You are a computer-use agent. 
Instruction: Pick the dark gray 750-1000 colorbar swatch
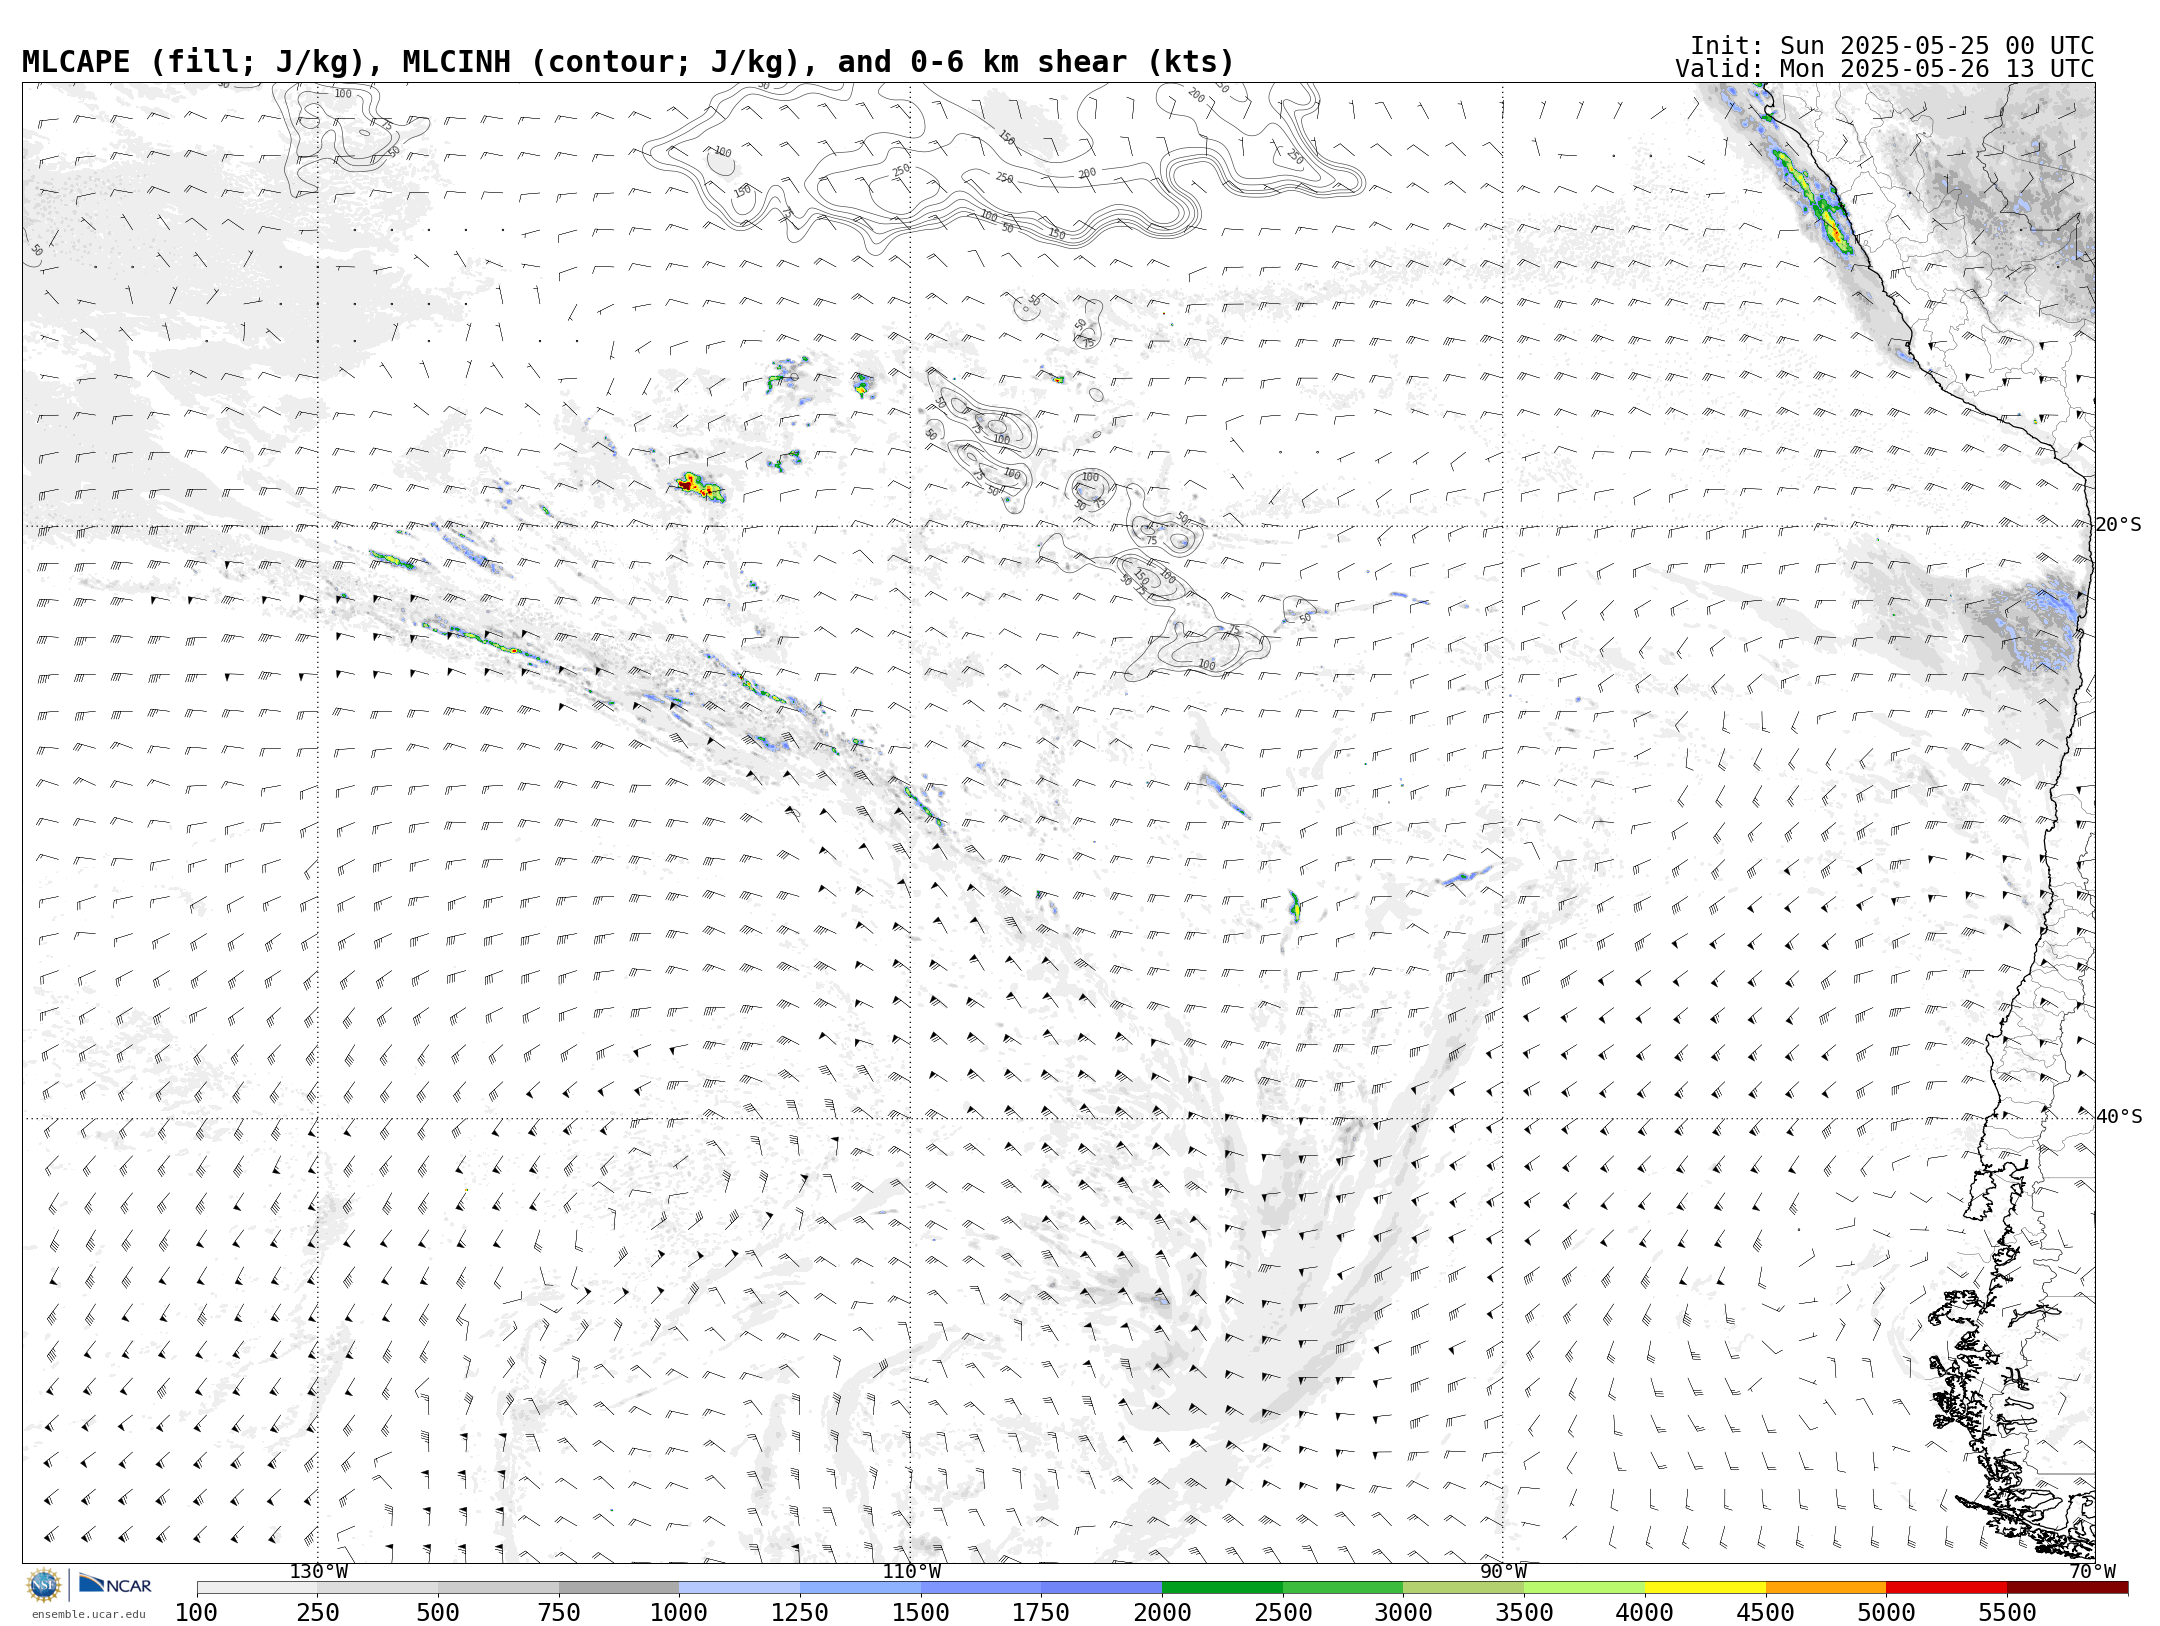(x=619, y=1588)
